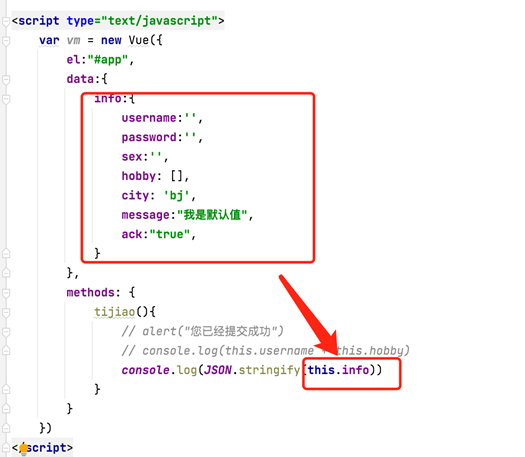
Task: Click the 'var' keyword
Action: coord(49,41)
